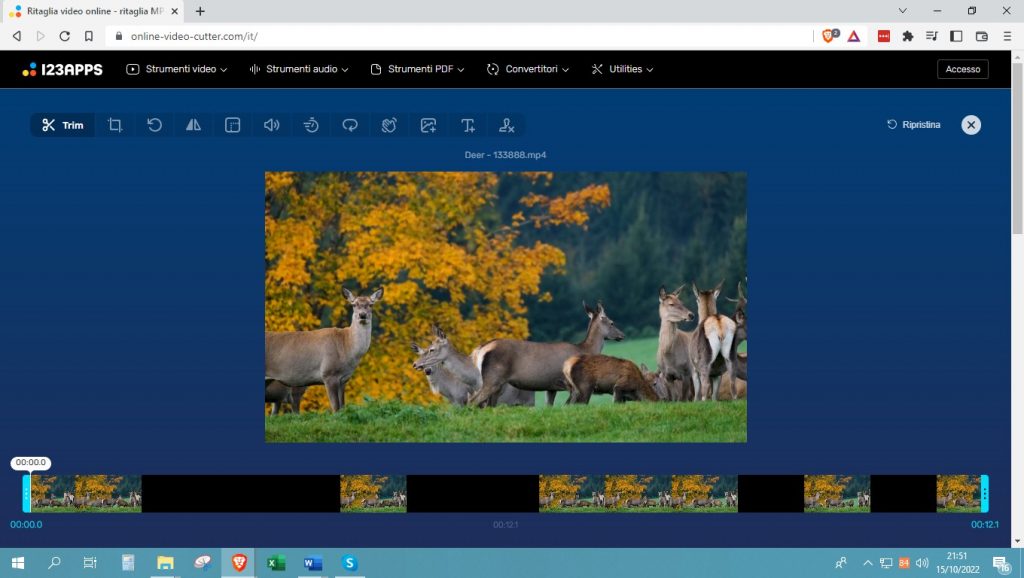Click the Rotate tool icon
This screenshot has width=1024, height=578.
point(154,125)
